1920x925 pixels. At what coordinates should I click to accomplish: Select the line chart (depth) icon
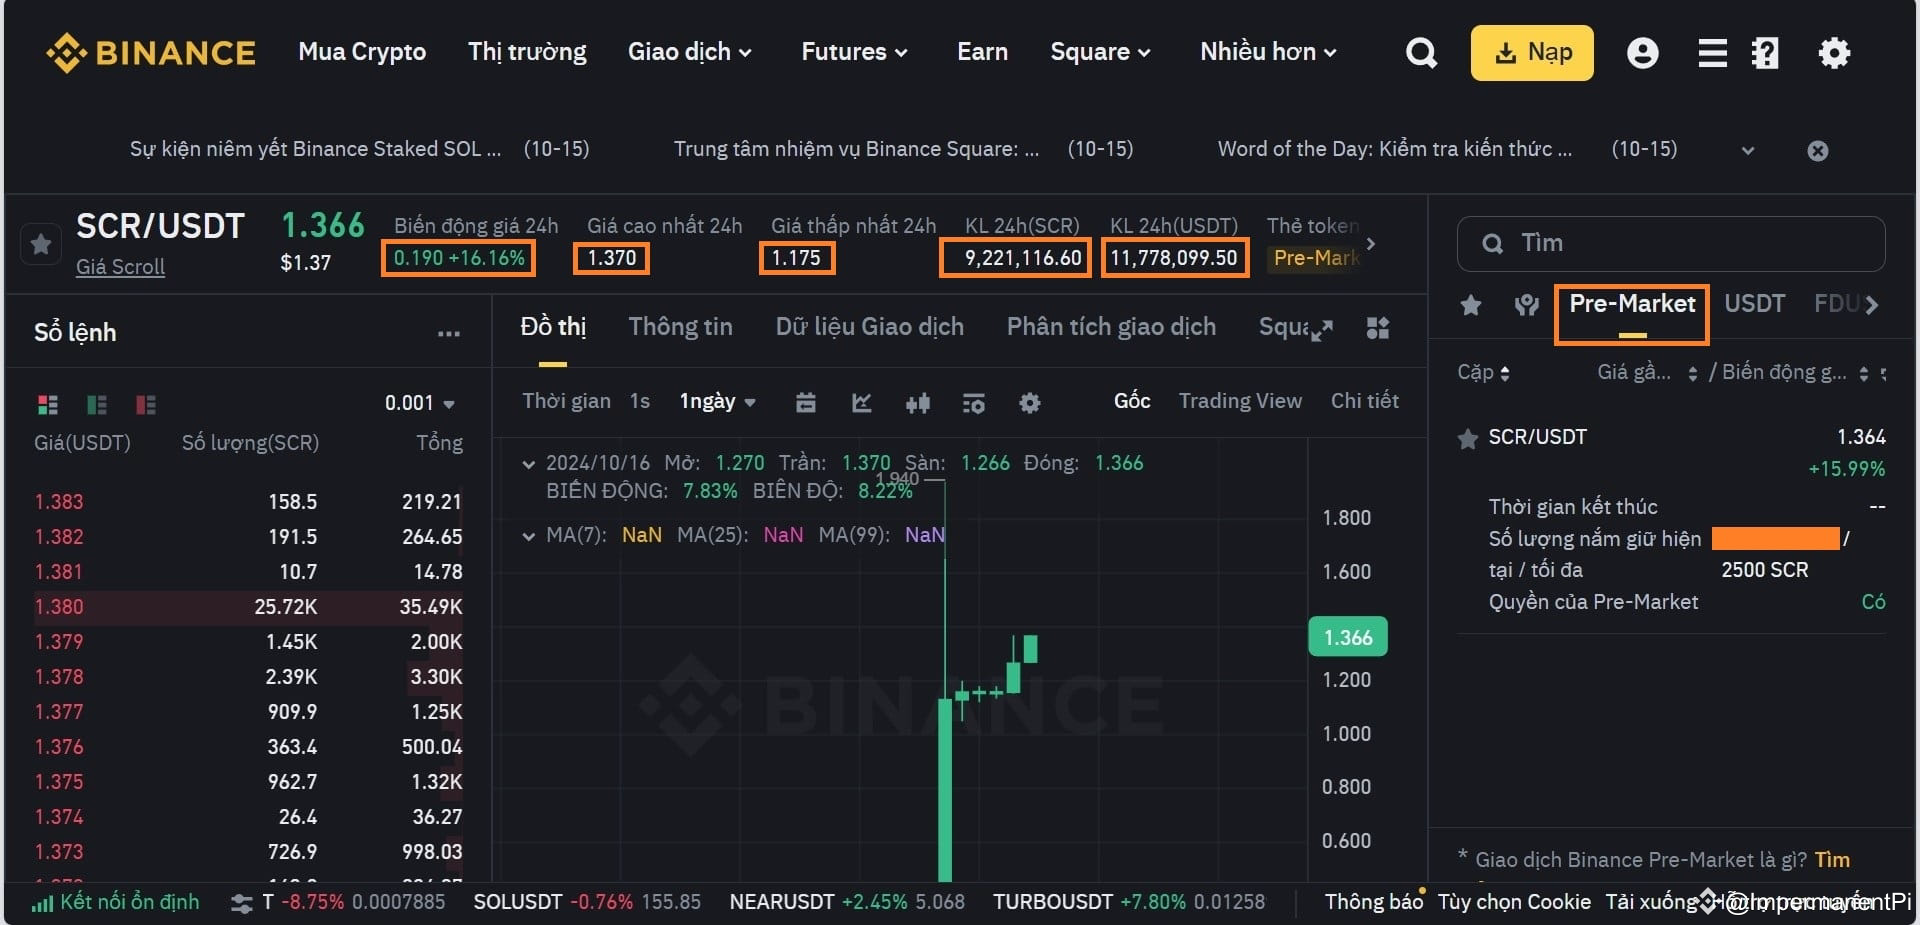point(862,403)
